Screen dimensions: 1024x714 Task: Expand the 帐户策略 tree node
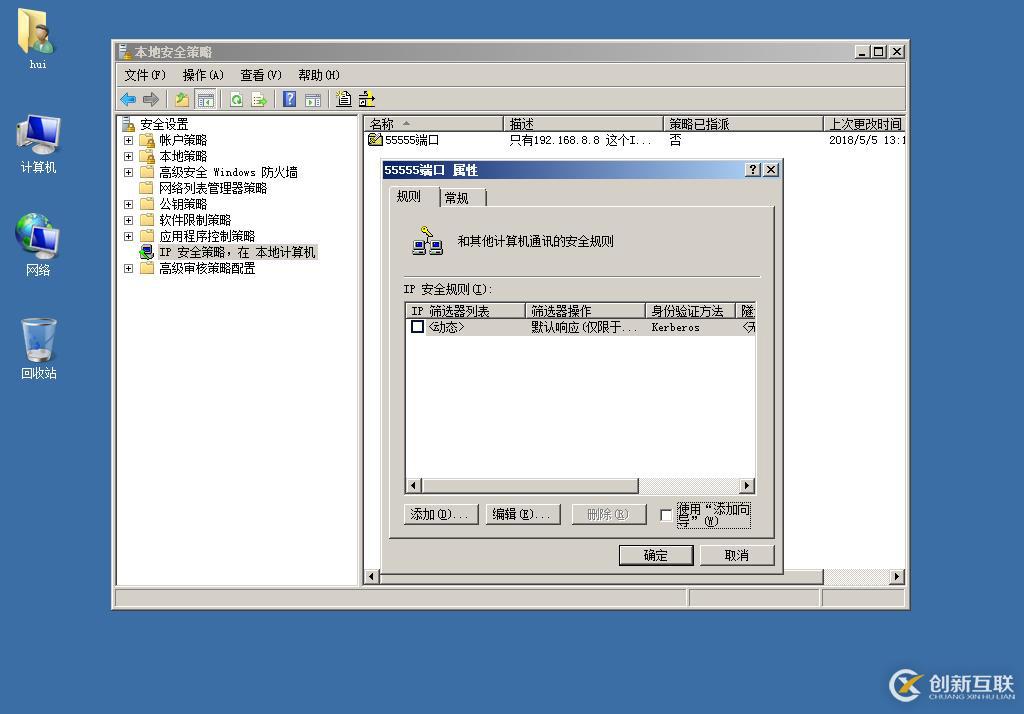click(129, 140)
